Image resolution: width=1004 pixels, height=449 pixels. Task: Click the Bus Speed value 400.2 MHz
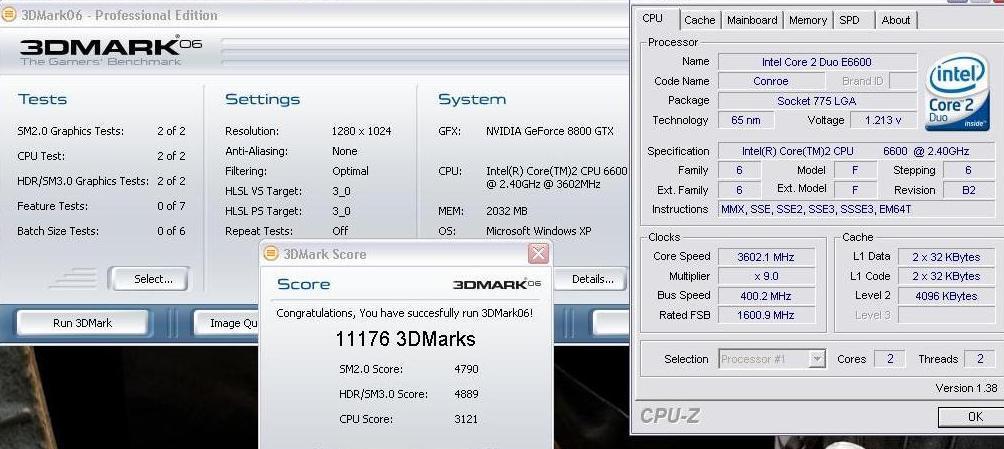pos(766,296)
